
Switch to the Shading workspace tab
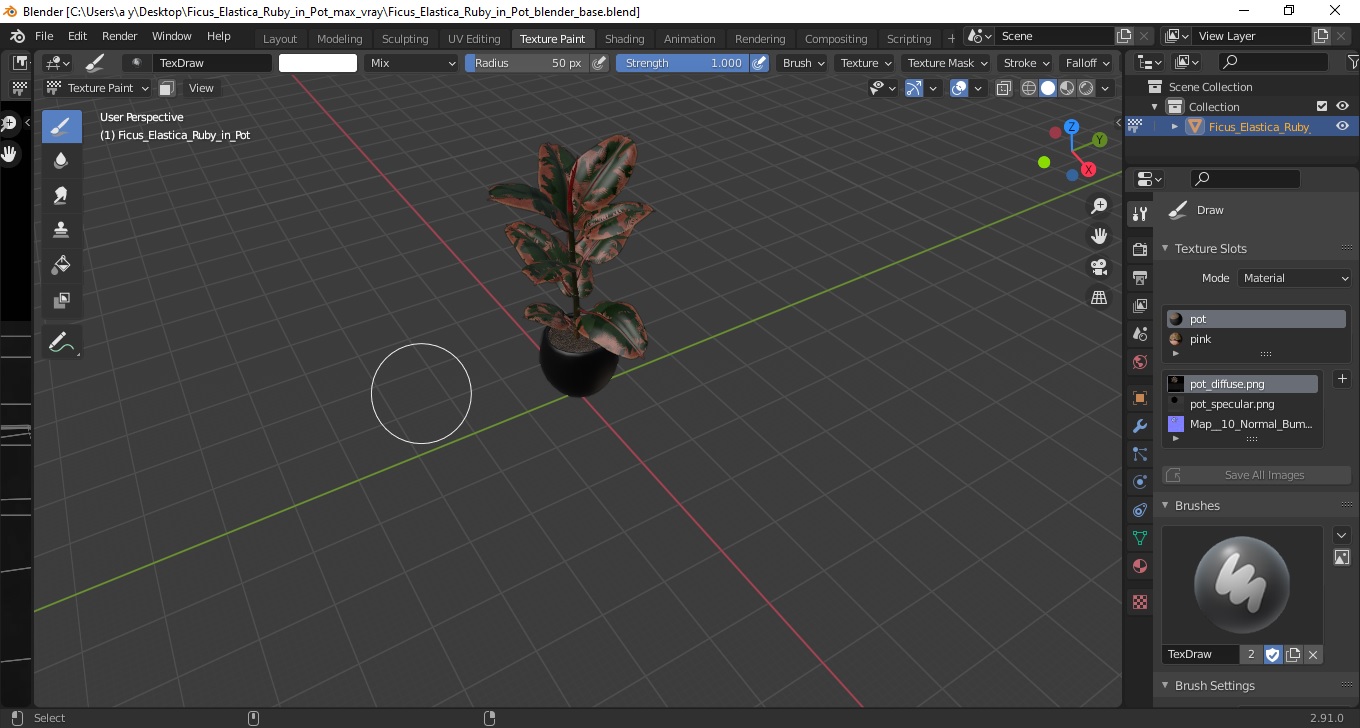pos(625,39)
